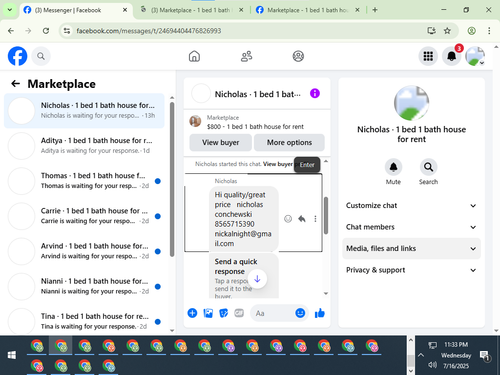Viewport: 500px width, 375px height.
Task: Expand the Chat members section
Action: point(411,227)
